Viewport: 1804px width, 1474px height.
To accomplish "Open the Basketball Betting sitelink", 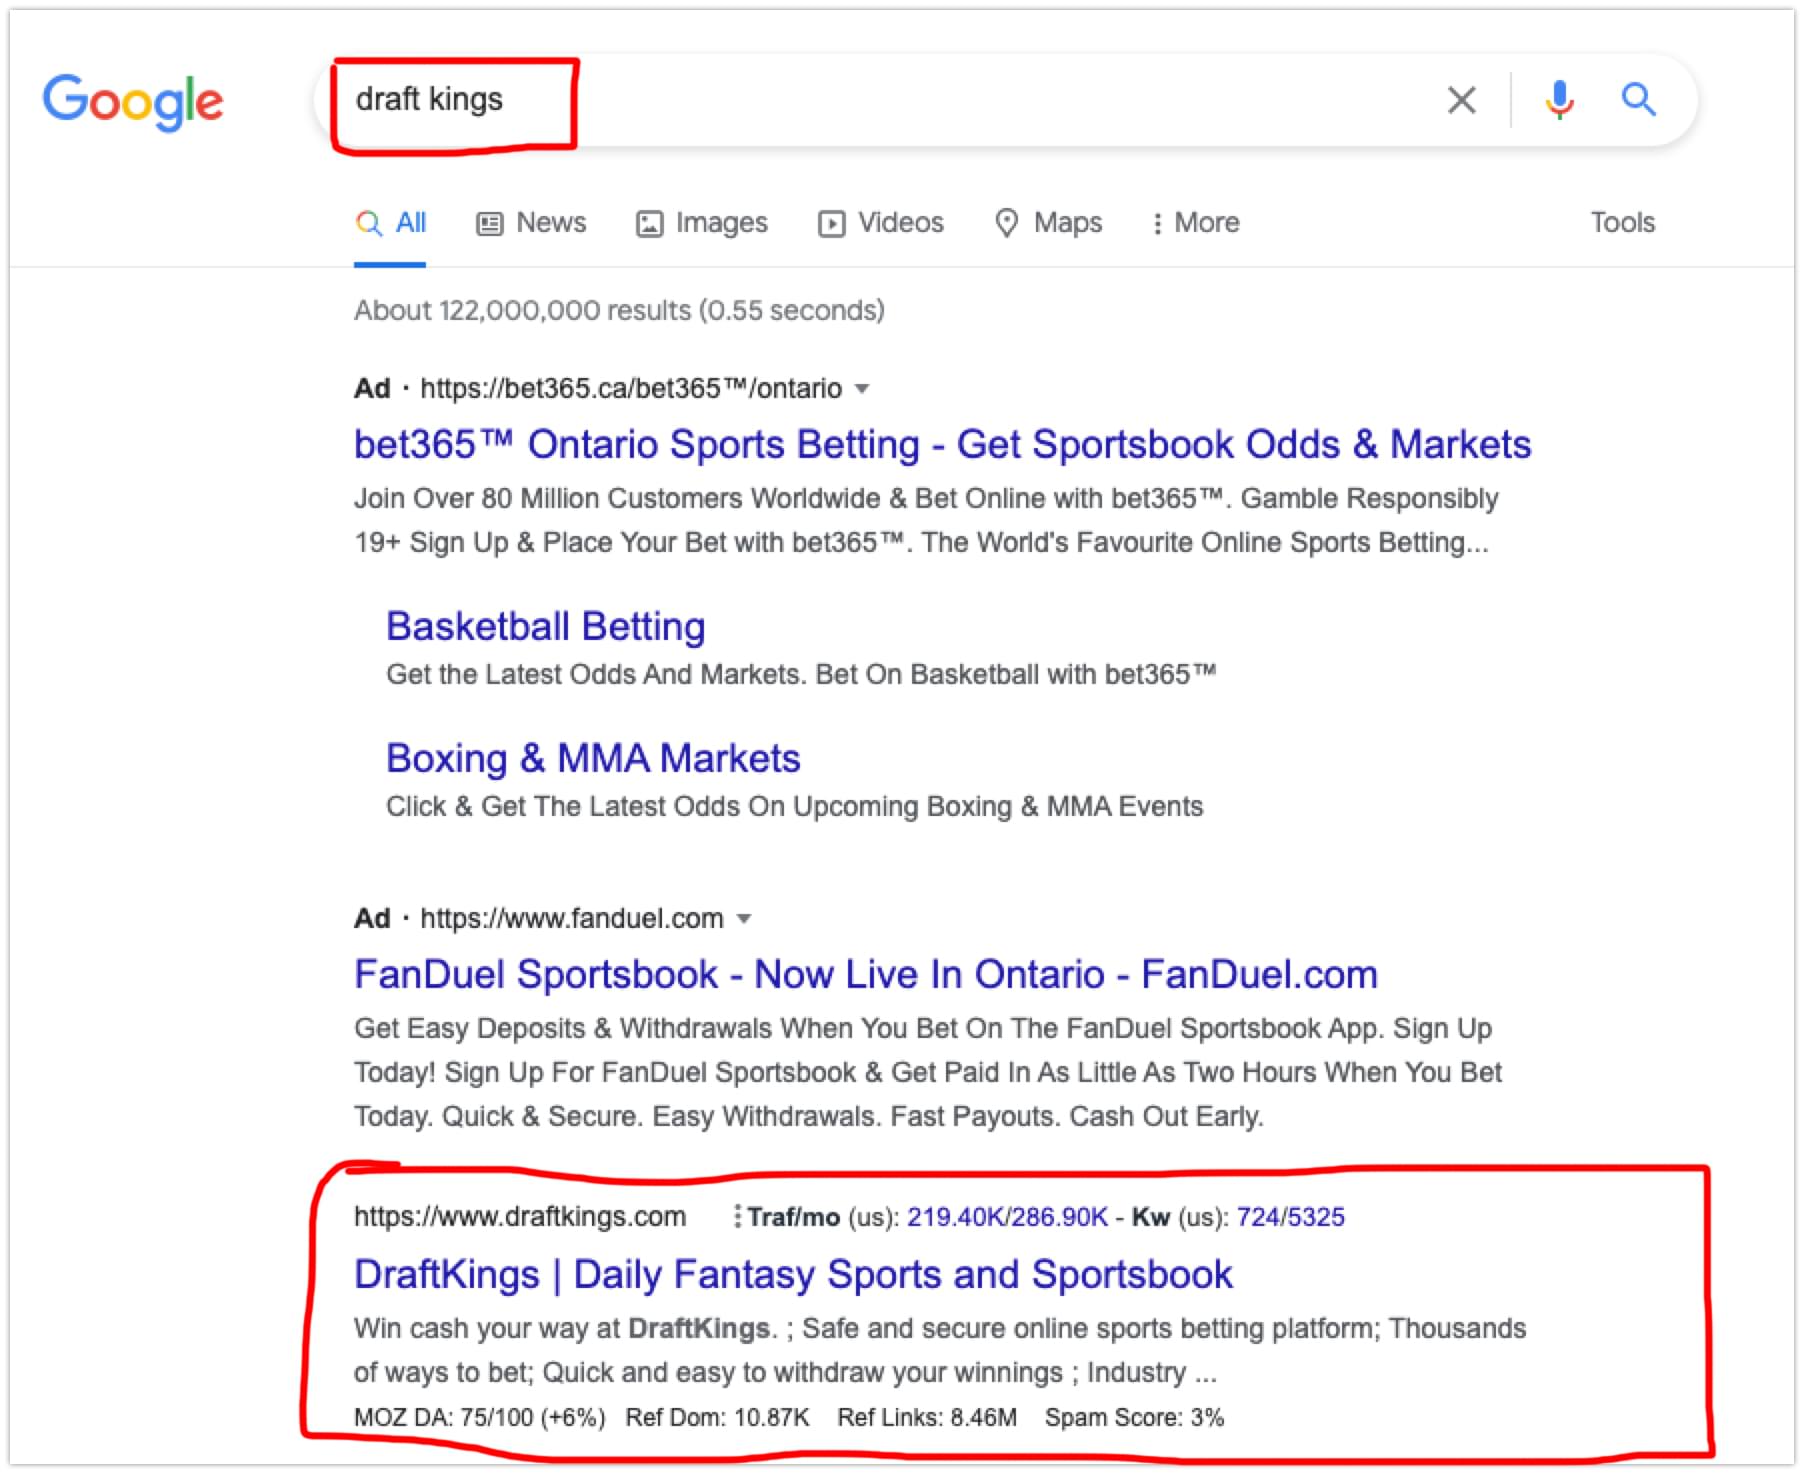I will [x=546, y=627].
